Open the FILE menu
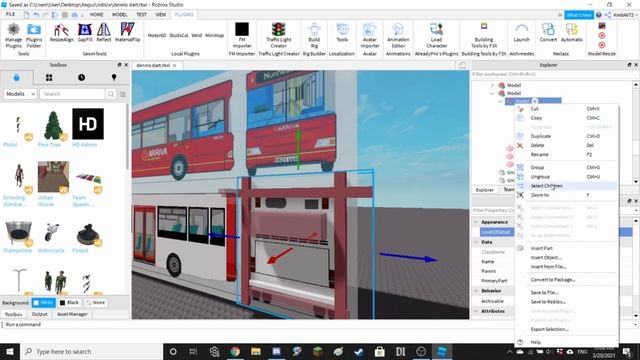Image resolution: width=640 pixels, height=360 pixels. coord(10,14)
